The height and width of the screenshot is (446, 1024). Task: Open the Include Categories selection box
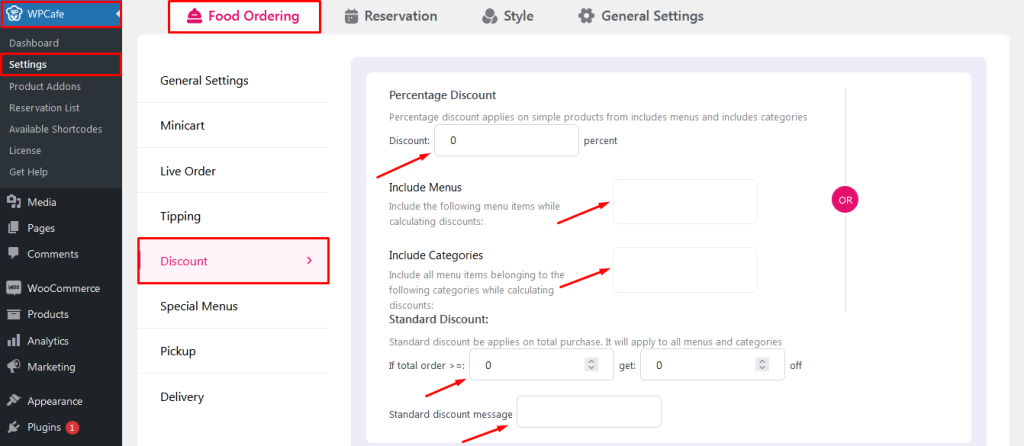point(684,270)
